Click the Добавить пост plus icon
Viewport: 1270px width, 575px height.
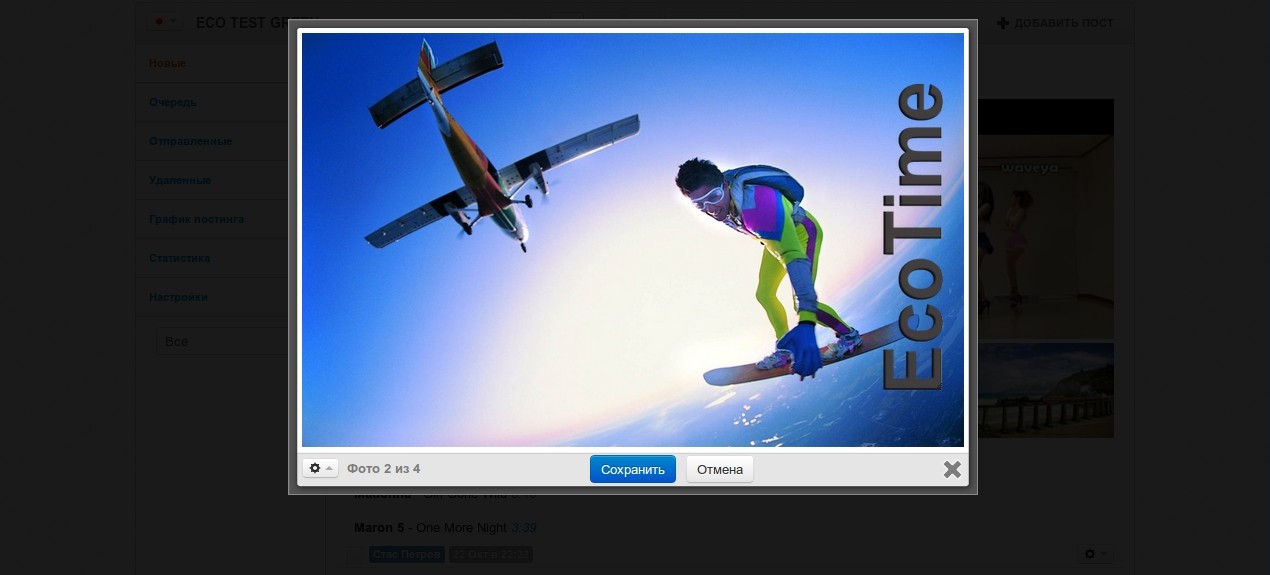click(x=1003, y=23)
